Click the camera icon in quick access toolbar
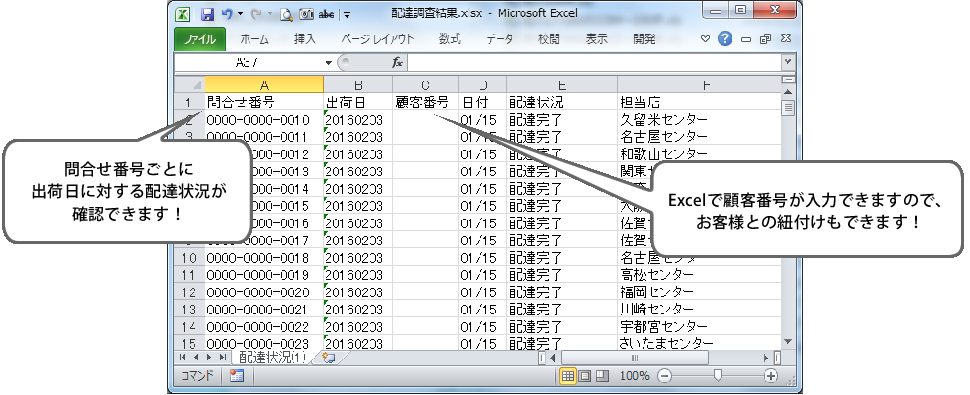Image resolution: width=970 pixels, height=395 pixels. point(306,14)
